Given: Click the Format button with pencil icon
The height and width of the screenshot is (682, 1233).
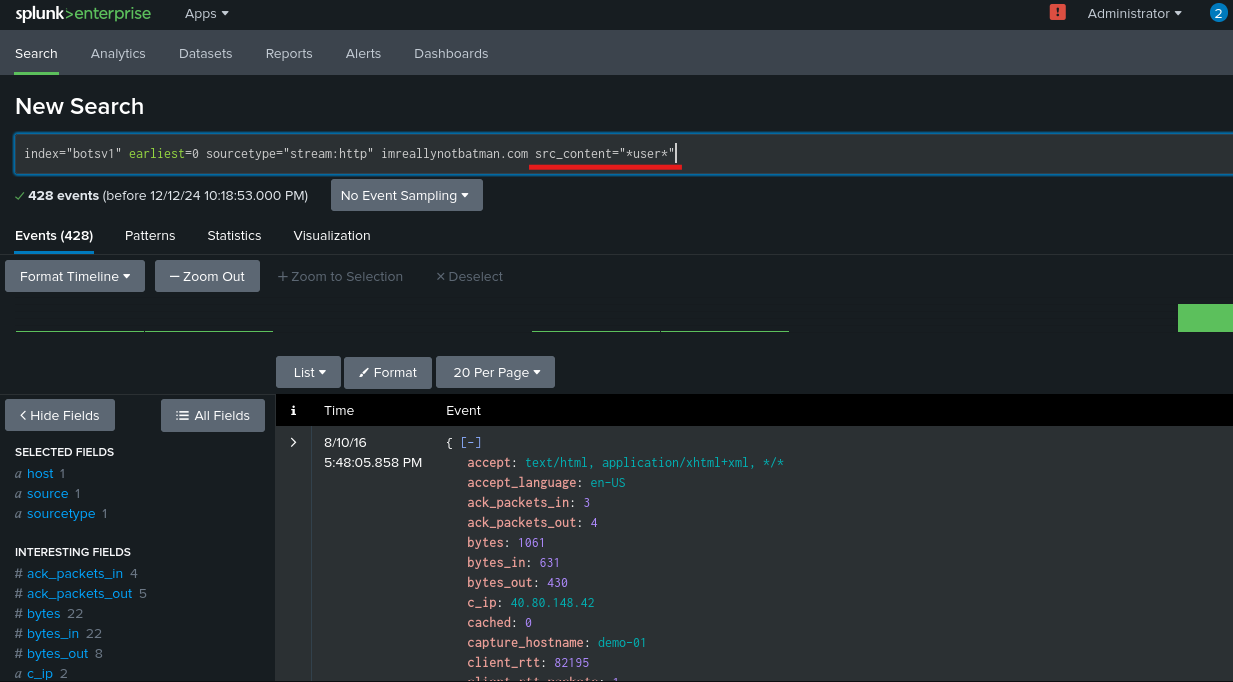Looking at the screenshot, I should tap(388, 372).
